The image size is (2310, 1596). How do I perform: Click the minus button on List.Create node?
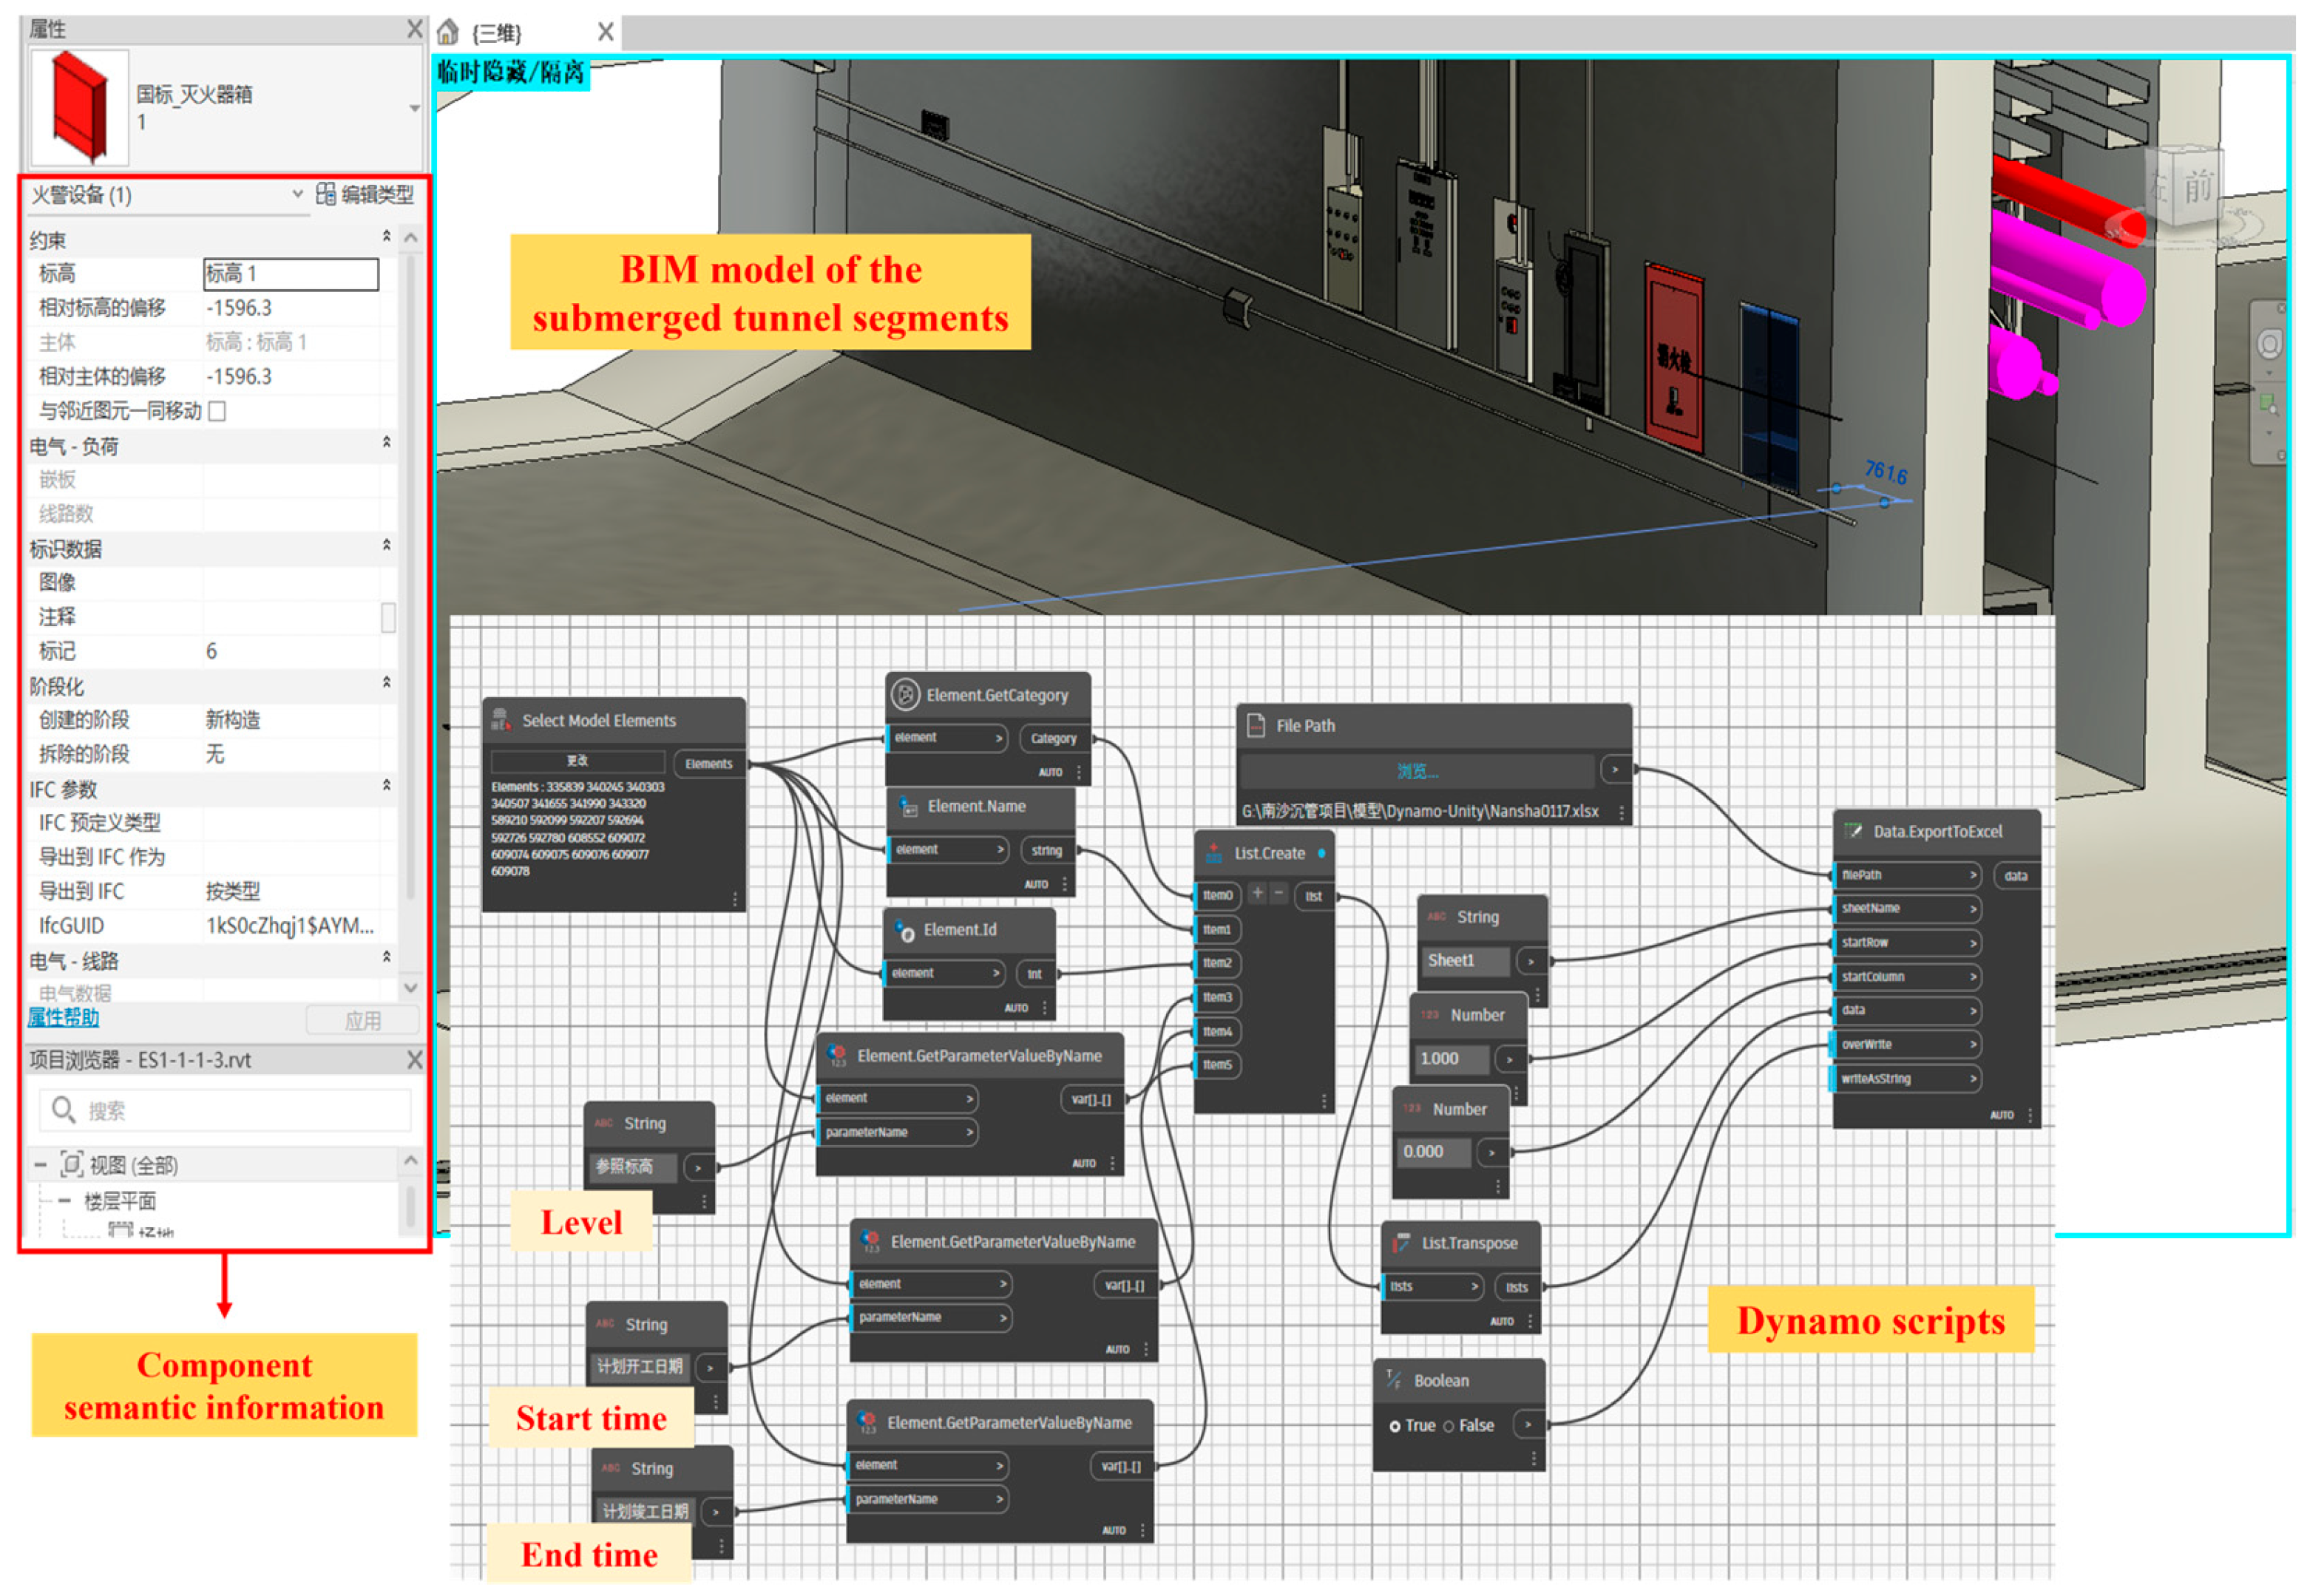(x=1279, y=893)
